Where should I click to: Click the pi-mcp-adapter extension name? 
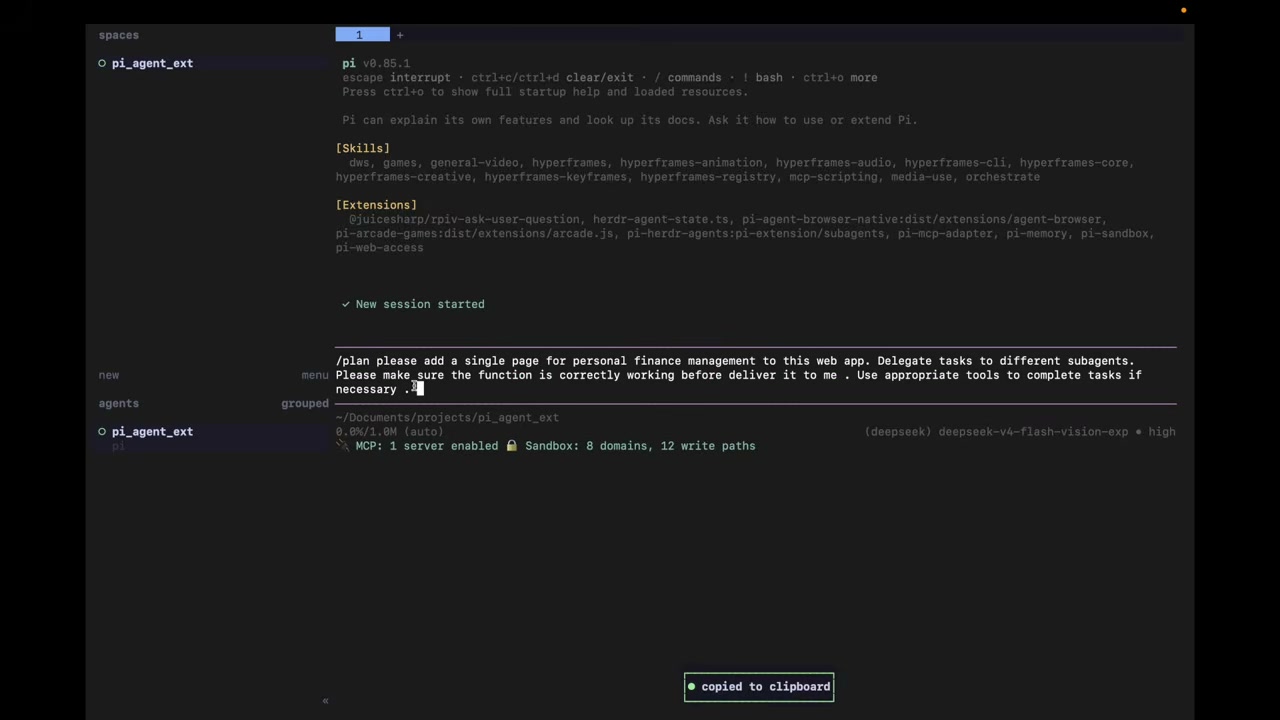[x=945, y=234]
